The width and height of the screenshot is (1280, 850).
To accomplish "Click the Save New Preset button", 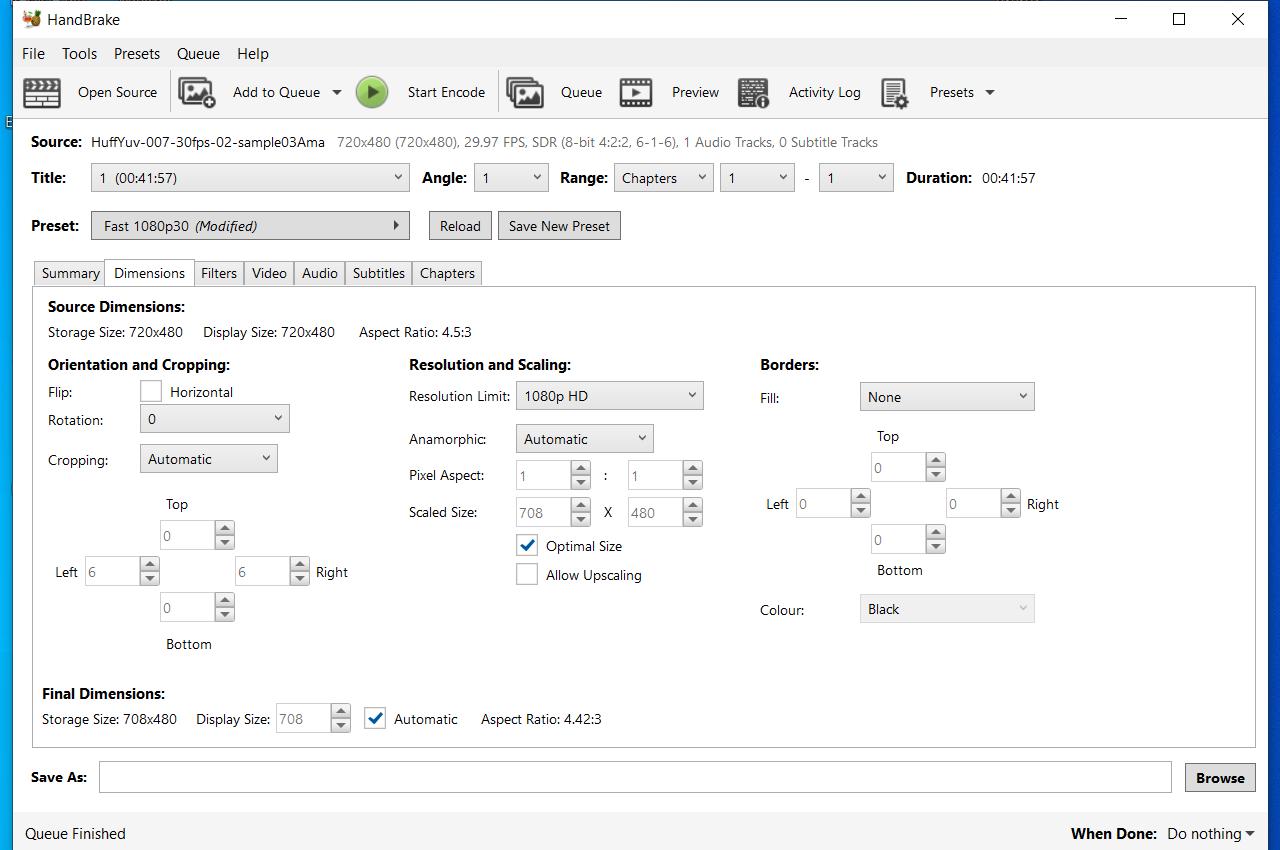I will (559, 226).
